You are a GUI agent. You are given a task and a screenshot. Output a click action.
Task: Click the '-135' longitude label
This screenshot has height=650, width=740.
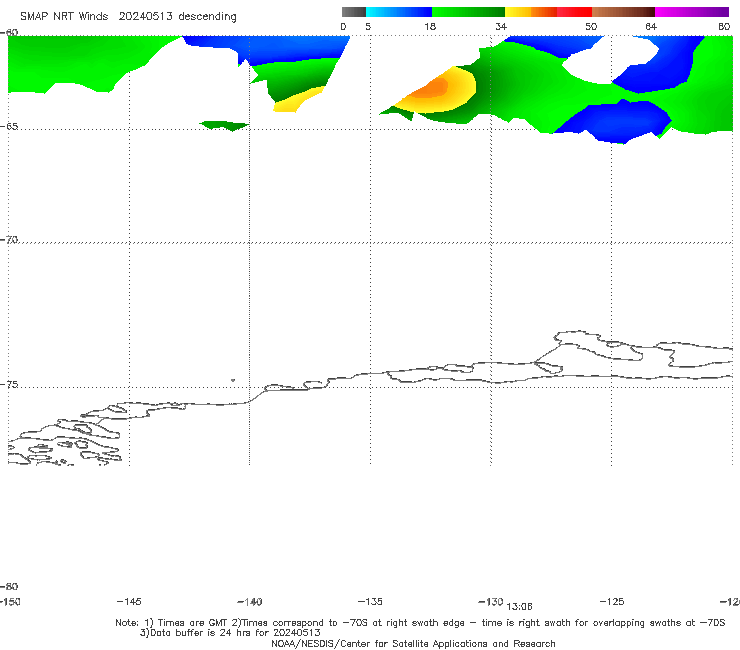[x=370, y=601]
